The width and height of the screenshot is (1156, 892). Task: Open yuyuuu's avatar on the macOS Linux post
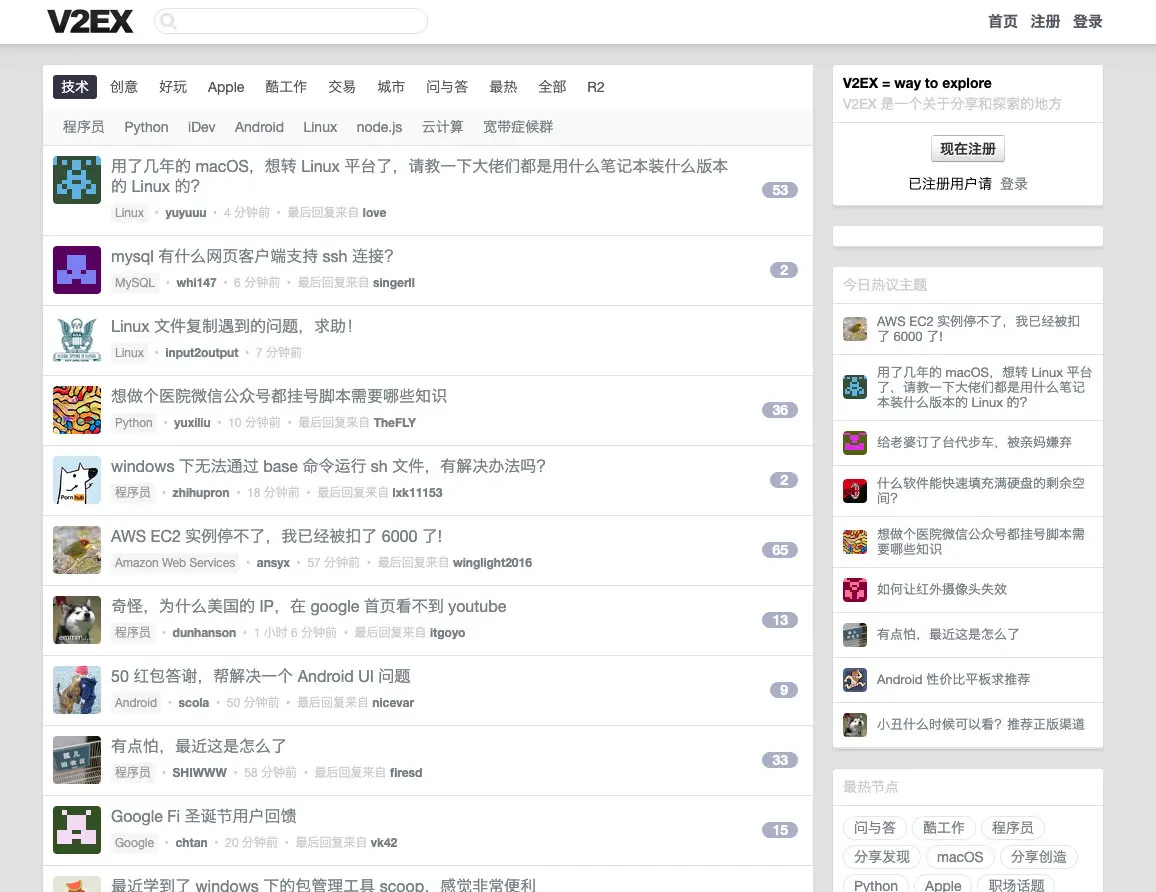(77, 180)
